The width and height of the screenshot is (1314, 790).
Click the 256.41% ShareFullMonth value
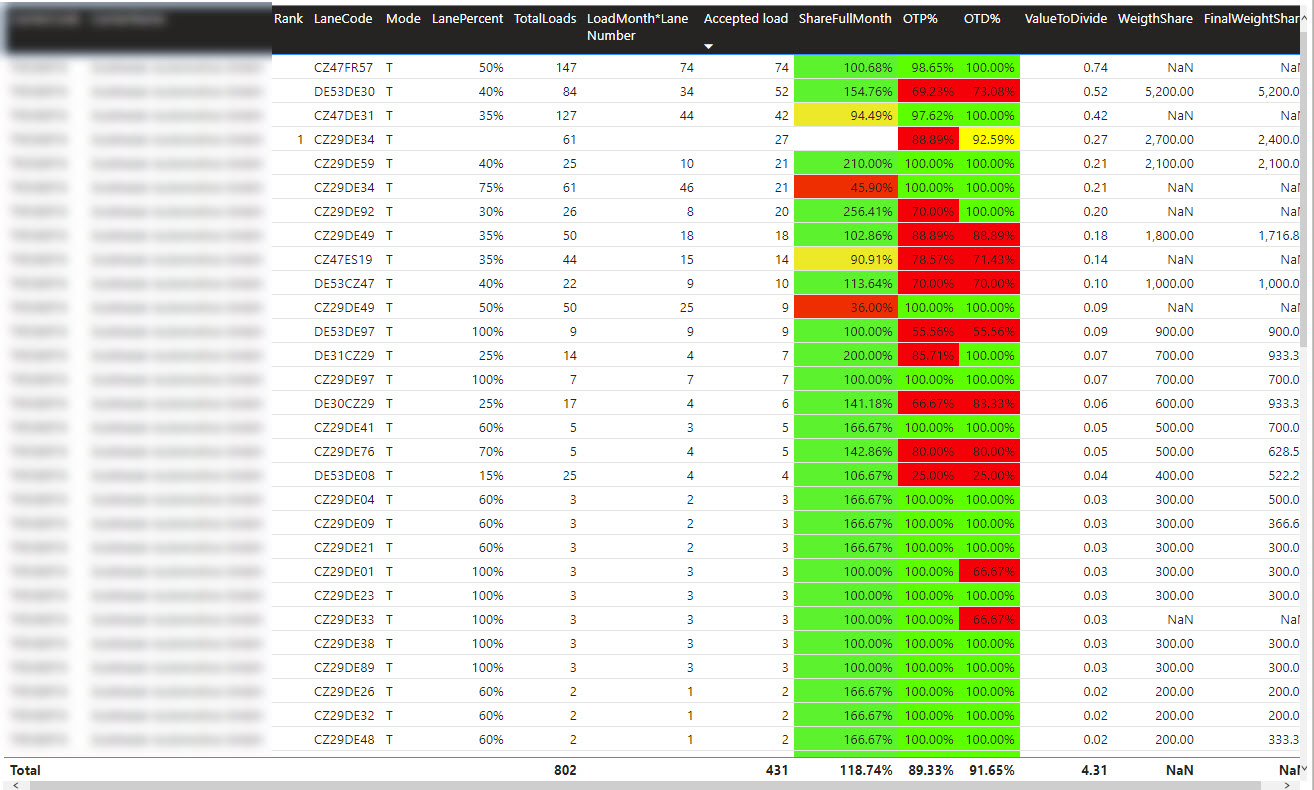(x=867, y=211)
